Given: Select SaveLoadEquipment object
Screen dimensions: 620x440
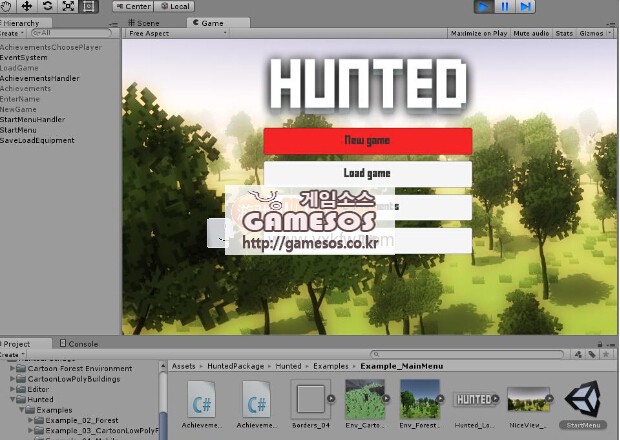Looking at the screenshot, I should point(37,140).
